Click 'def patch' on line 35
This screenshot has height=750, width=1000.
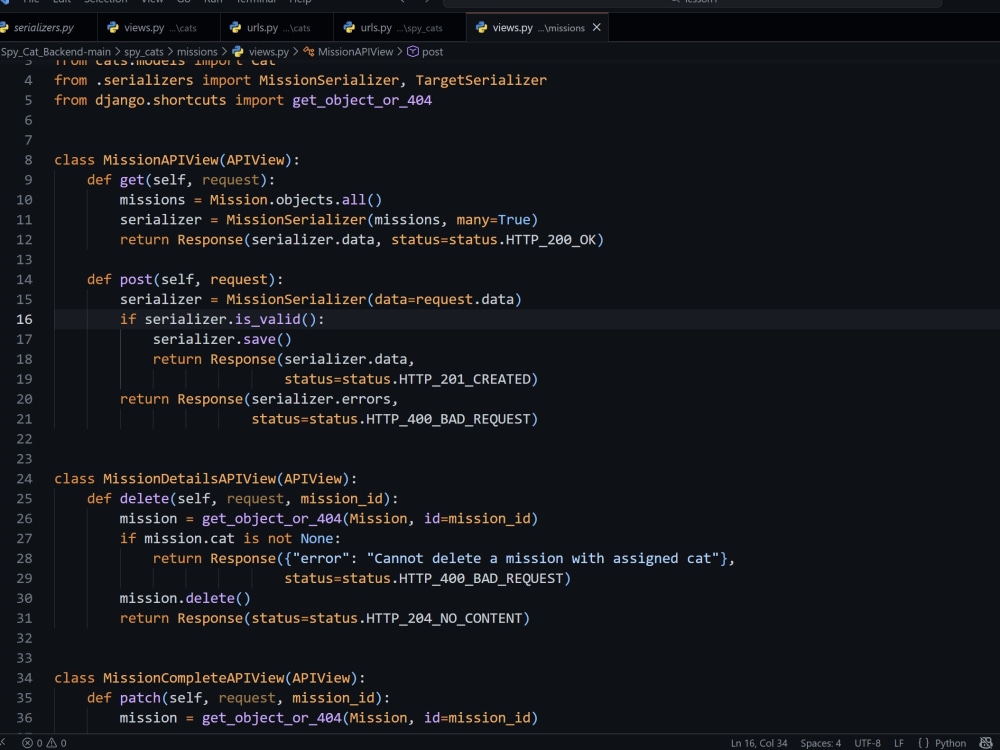pyautogui.click(x=124, y=698)
